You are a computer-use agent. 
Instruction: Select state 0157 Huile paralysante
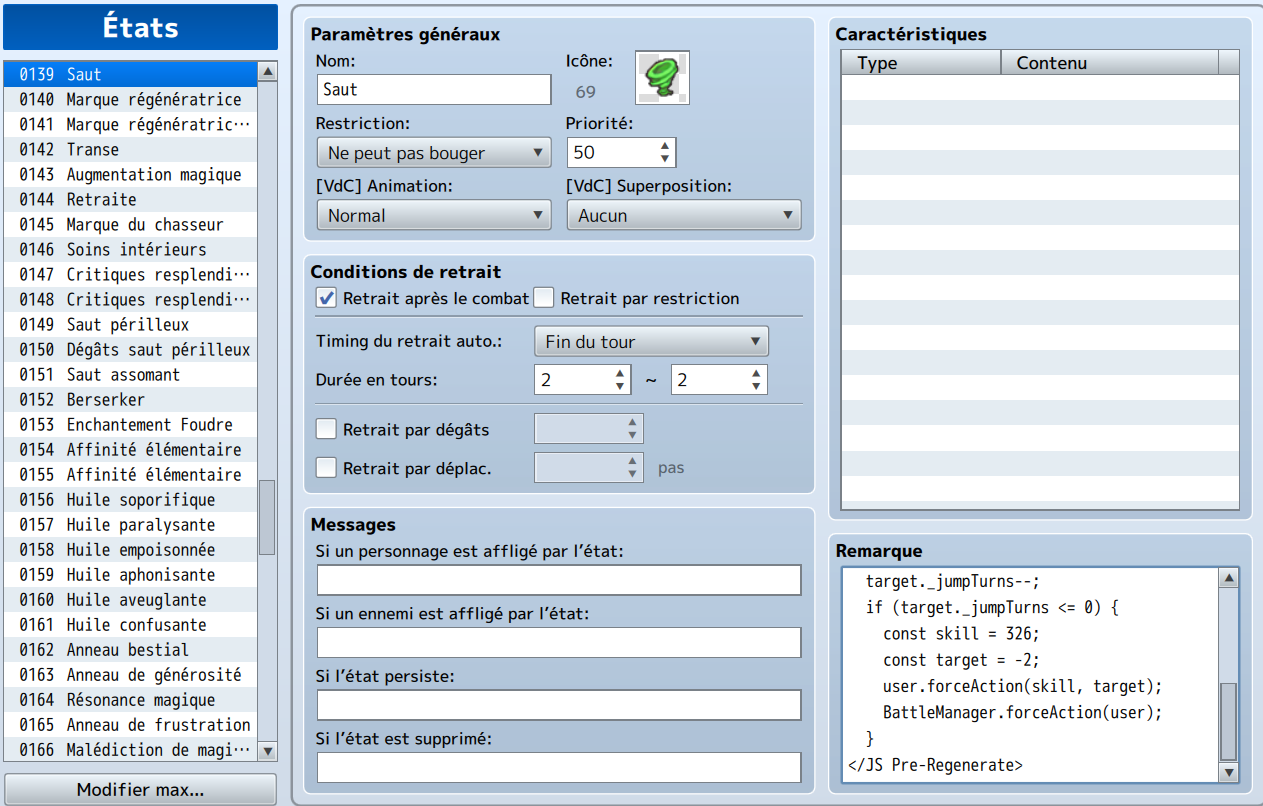(130, 524)
